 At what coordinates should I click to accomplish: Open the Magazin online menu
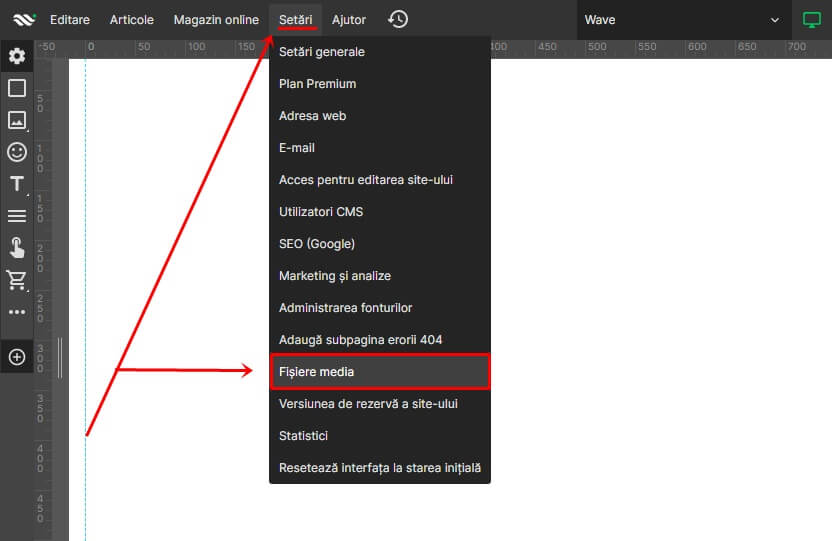[x=216, y=20]
